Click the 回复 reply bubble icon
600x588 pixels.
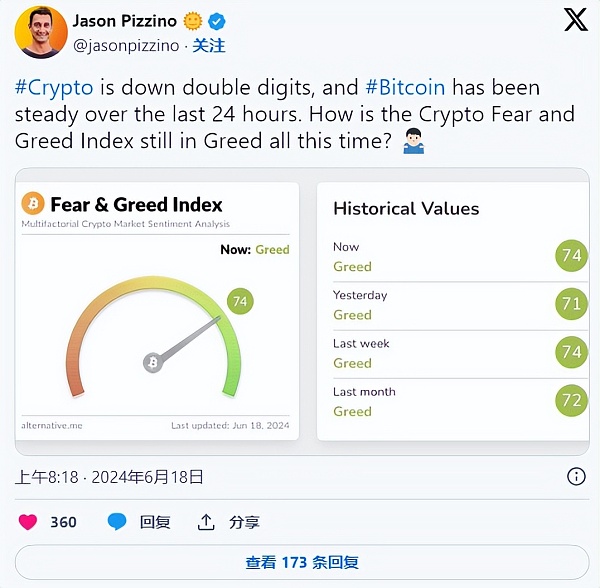pyautogui.click(x=118, y=521)
